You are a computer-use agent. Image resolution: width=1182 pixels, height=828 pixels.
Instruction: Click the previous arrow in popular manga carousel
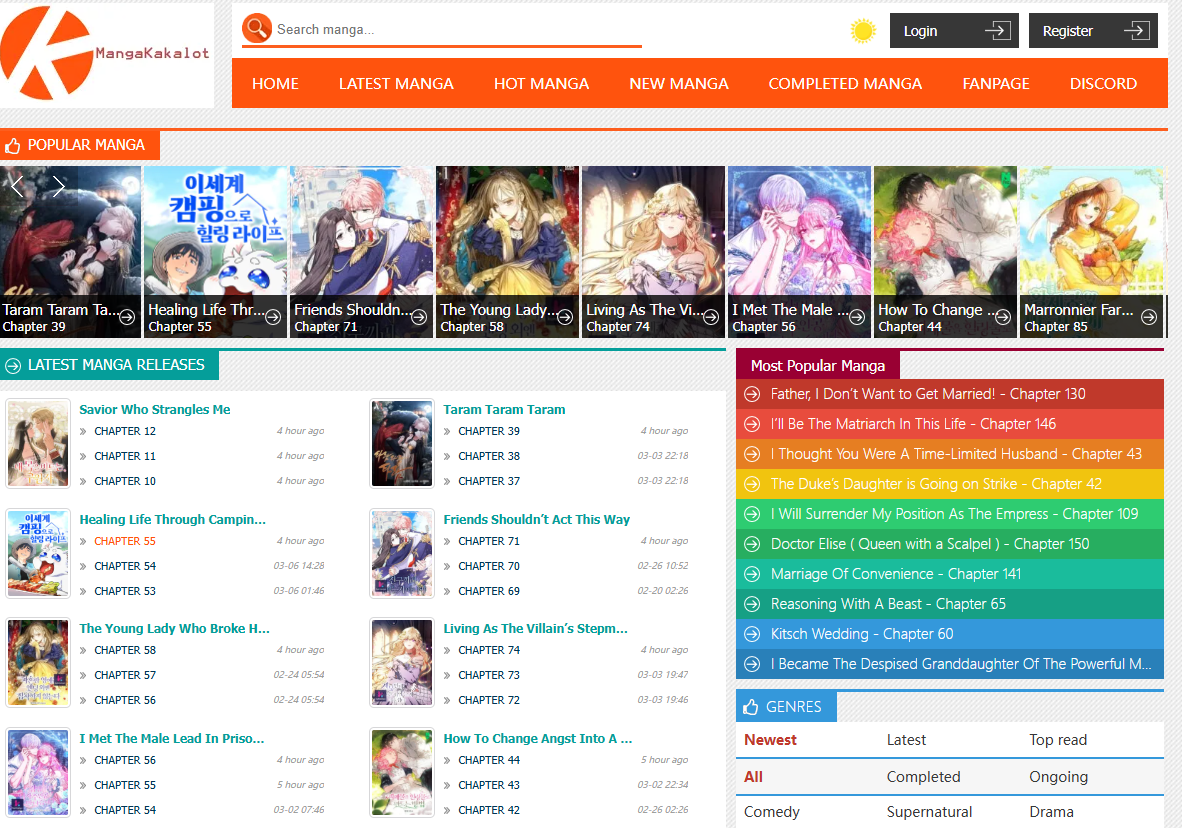(x=17, y=186)
